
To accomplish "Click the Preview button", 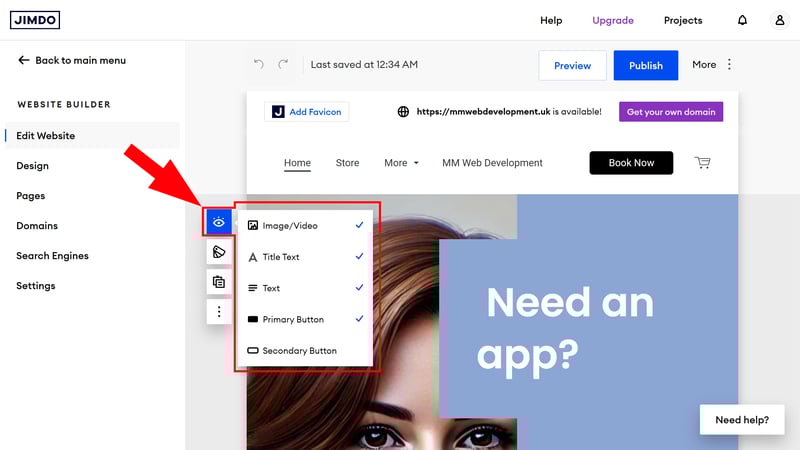I will [572, 65].
